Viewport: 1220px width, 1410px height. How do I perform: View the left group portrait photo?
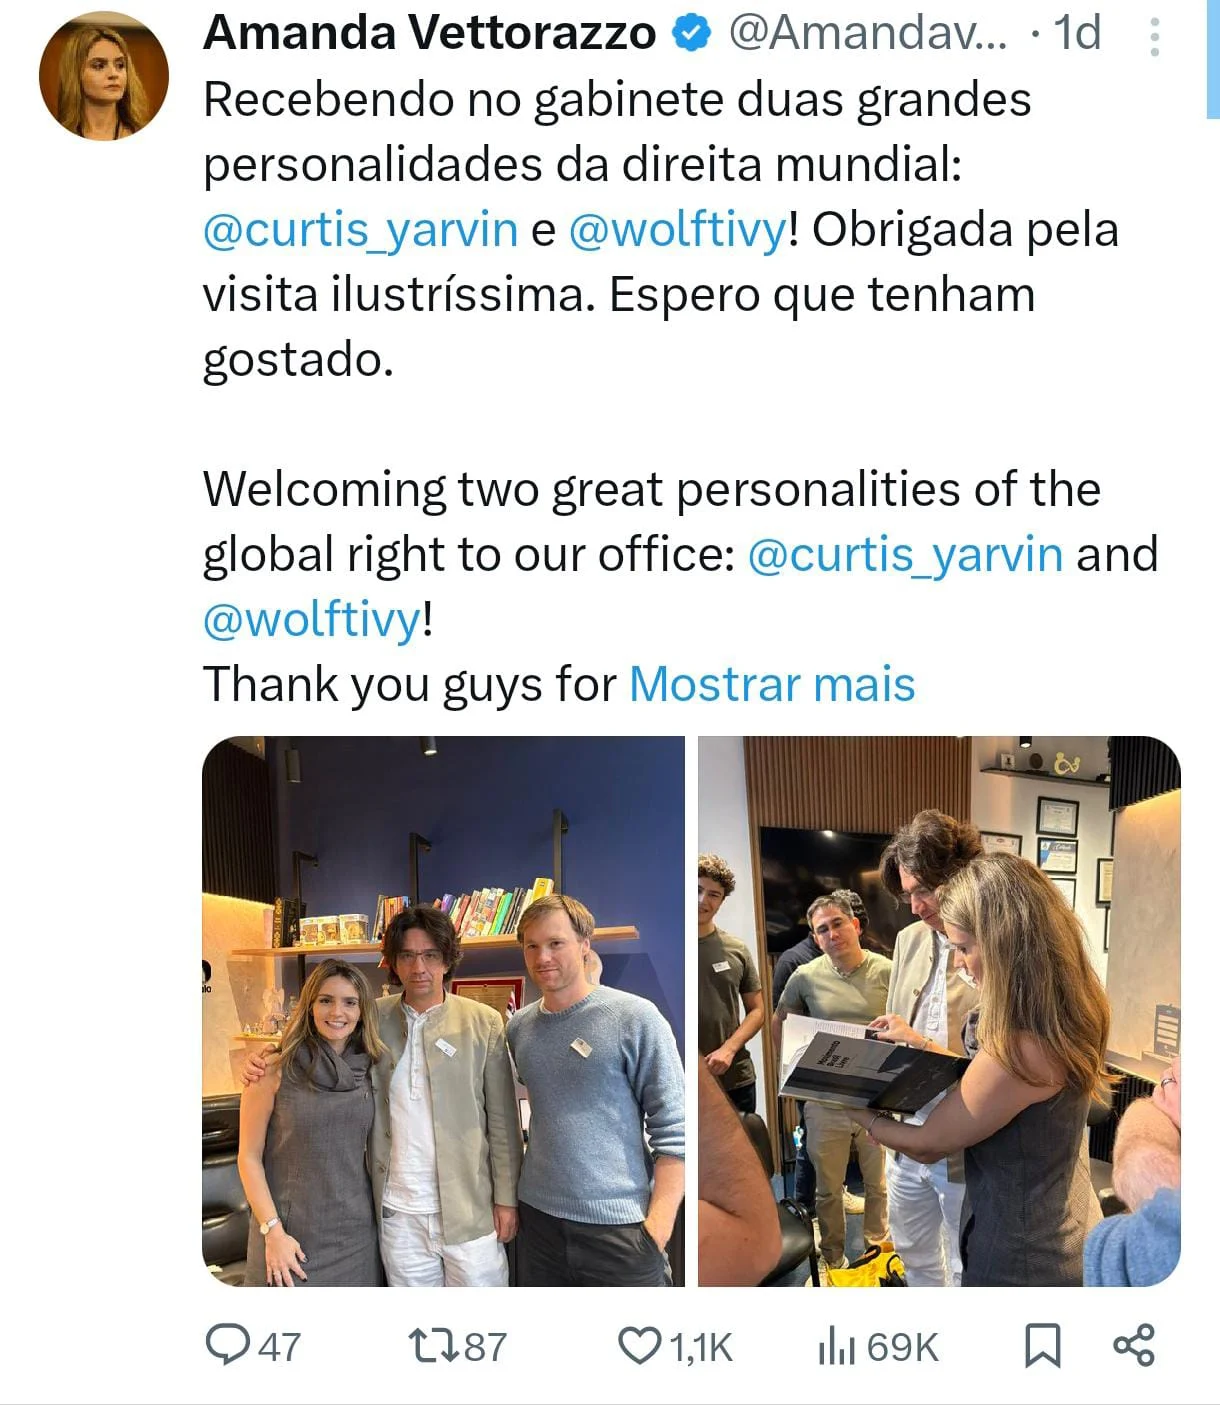coord(443,1011)
